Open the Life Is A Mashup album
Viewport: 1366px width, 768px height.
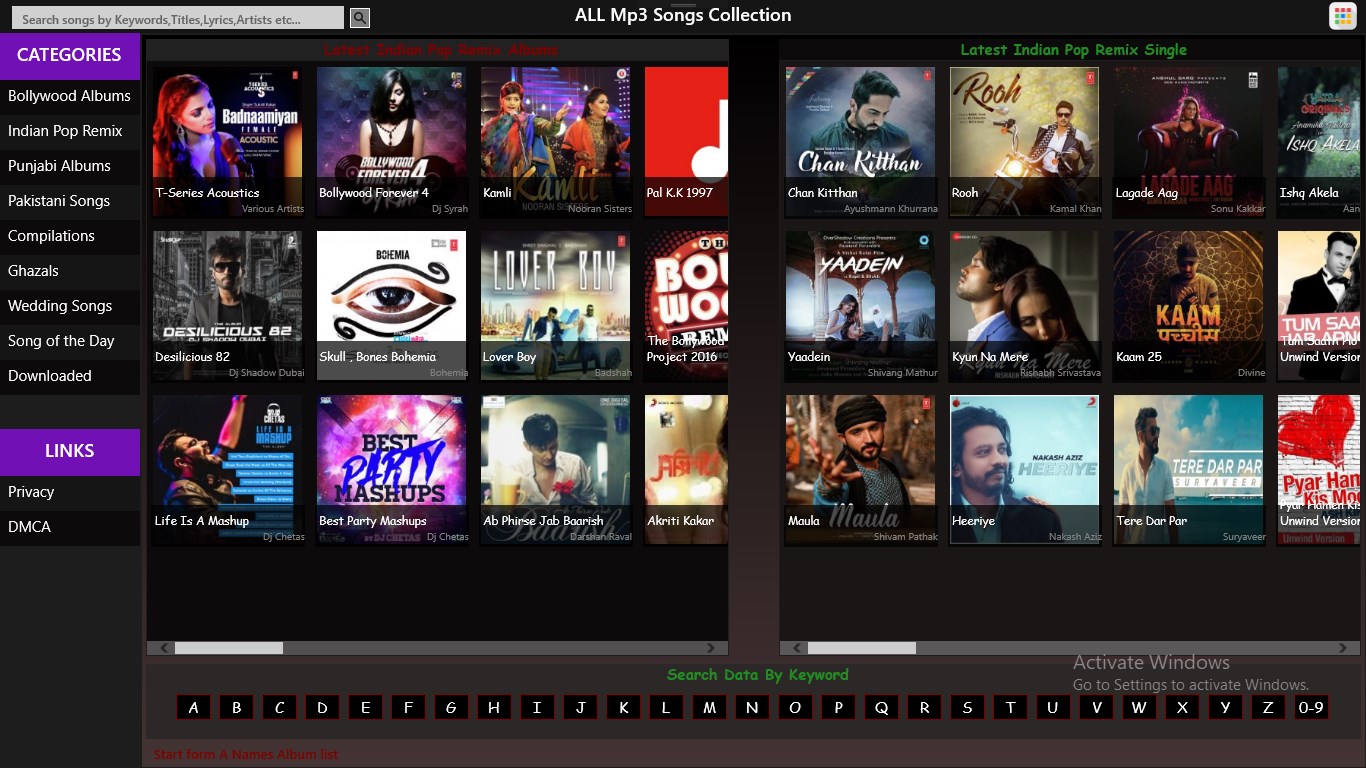click(227, 470)
